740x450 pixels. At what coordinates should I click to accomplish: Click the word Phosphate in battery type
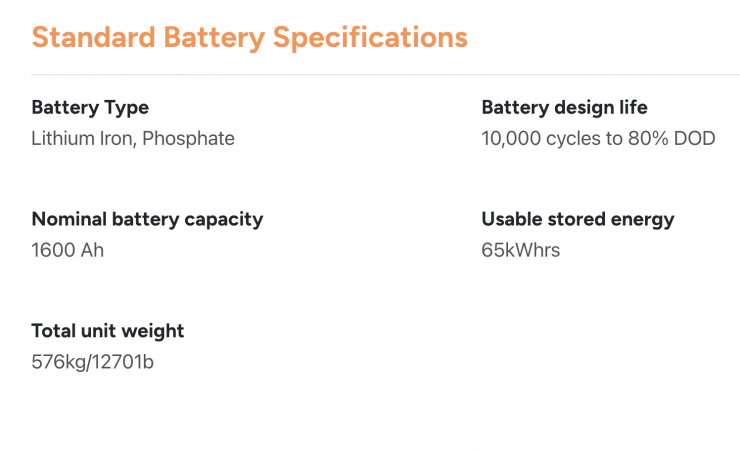[188, 138]
